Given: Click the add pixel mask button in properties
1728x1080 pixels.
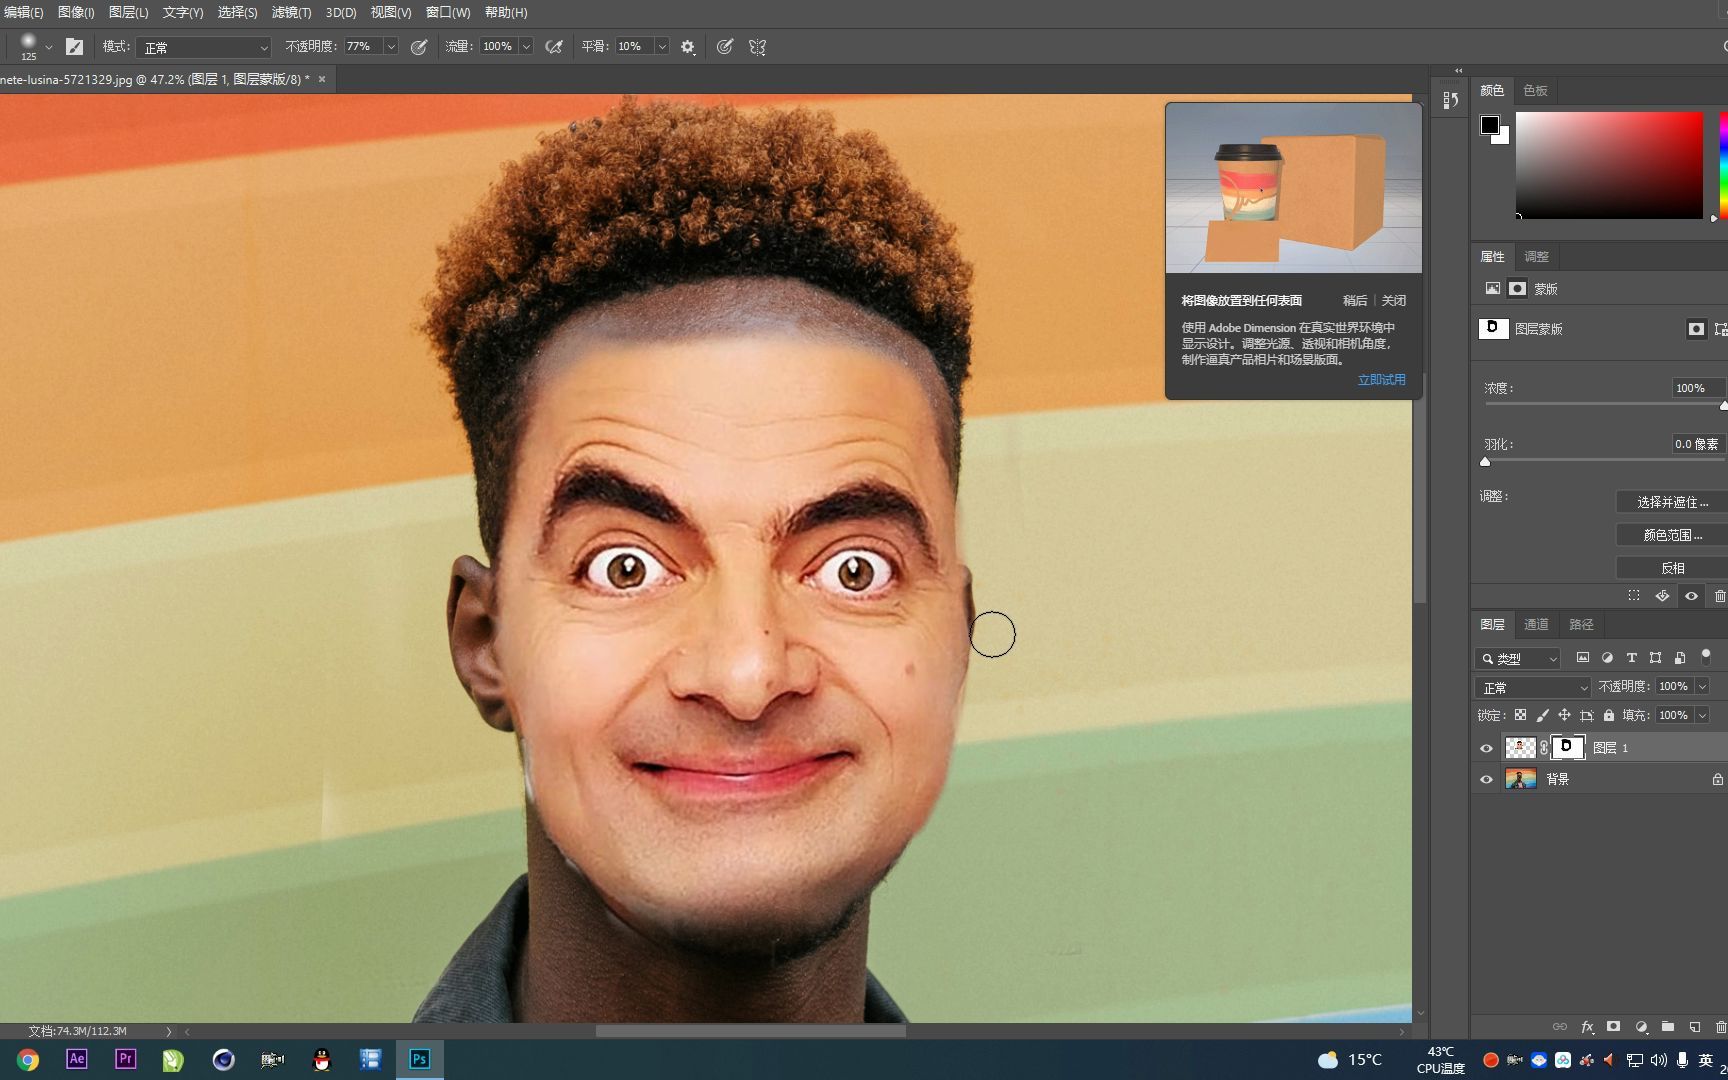Looking at the screenshot, I should (1696, 328).
